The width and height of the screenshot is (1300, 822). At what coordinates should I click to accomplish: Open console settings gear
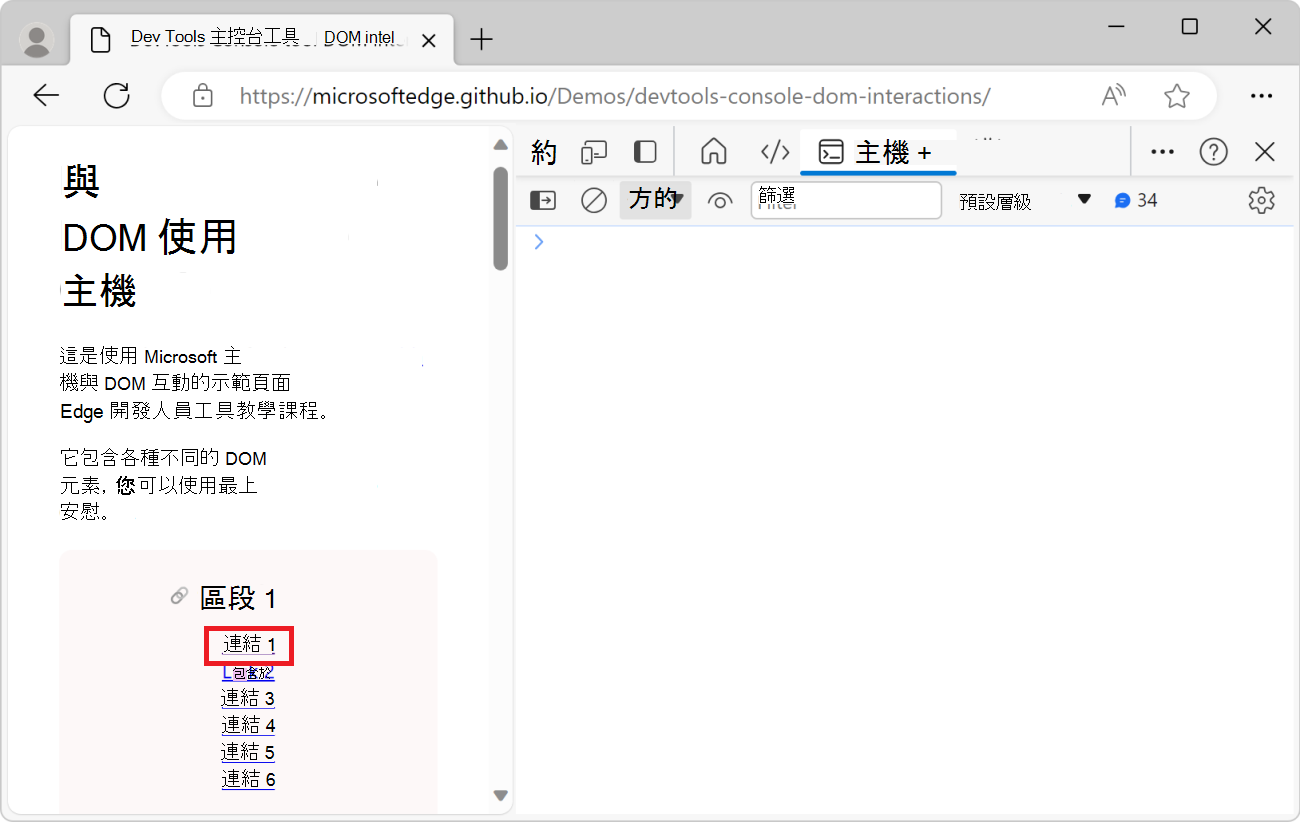point(1262,200)
